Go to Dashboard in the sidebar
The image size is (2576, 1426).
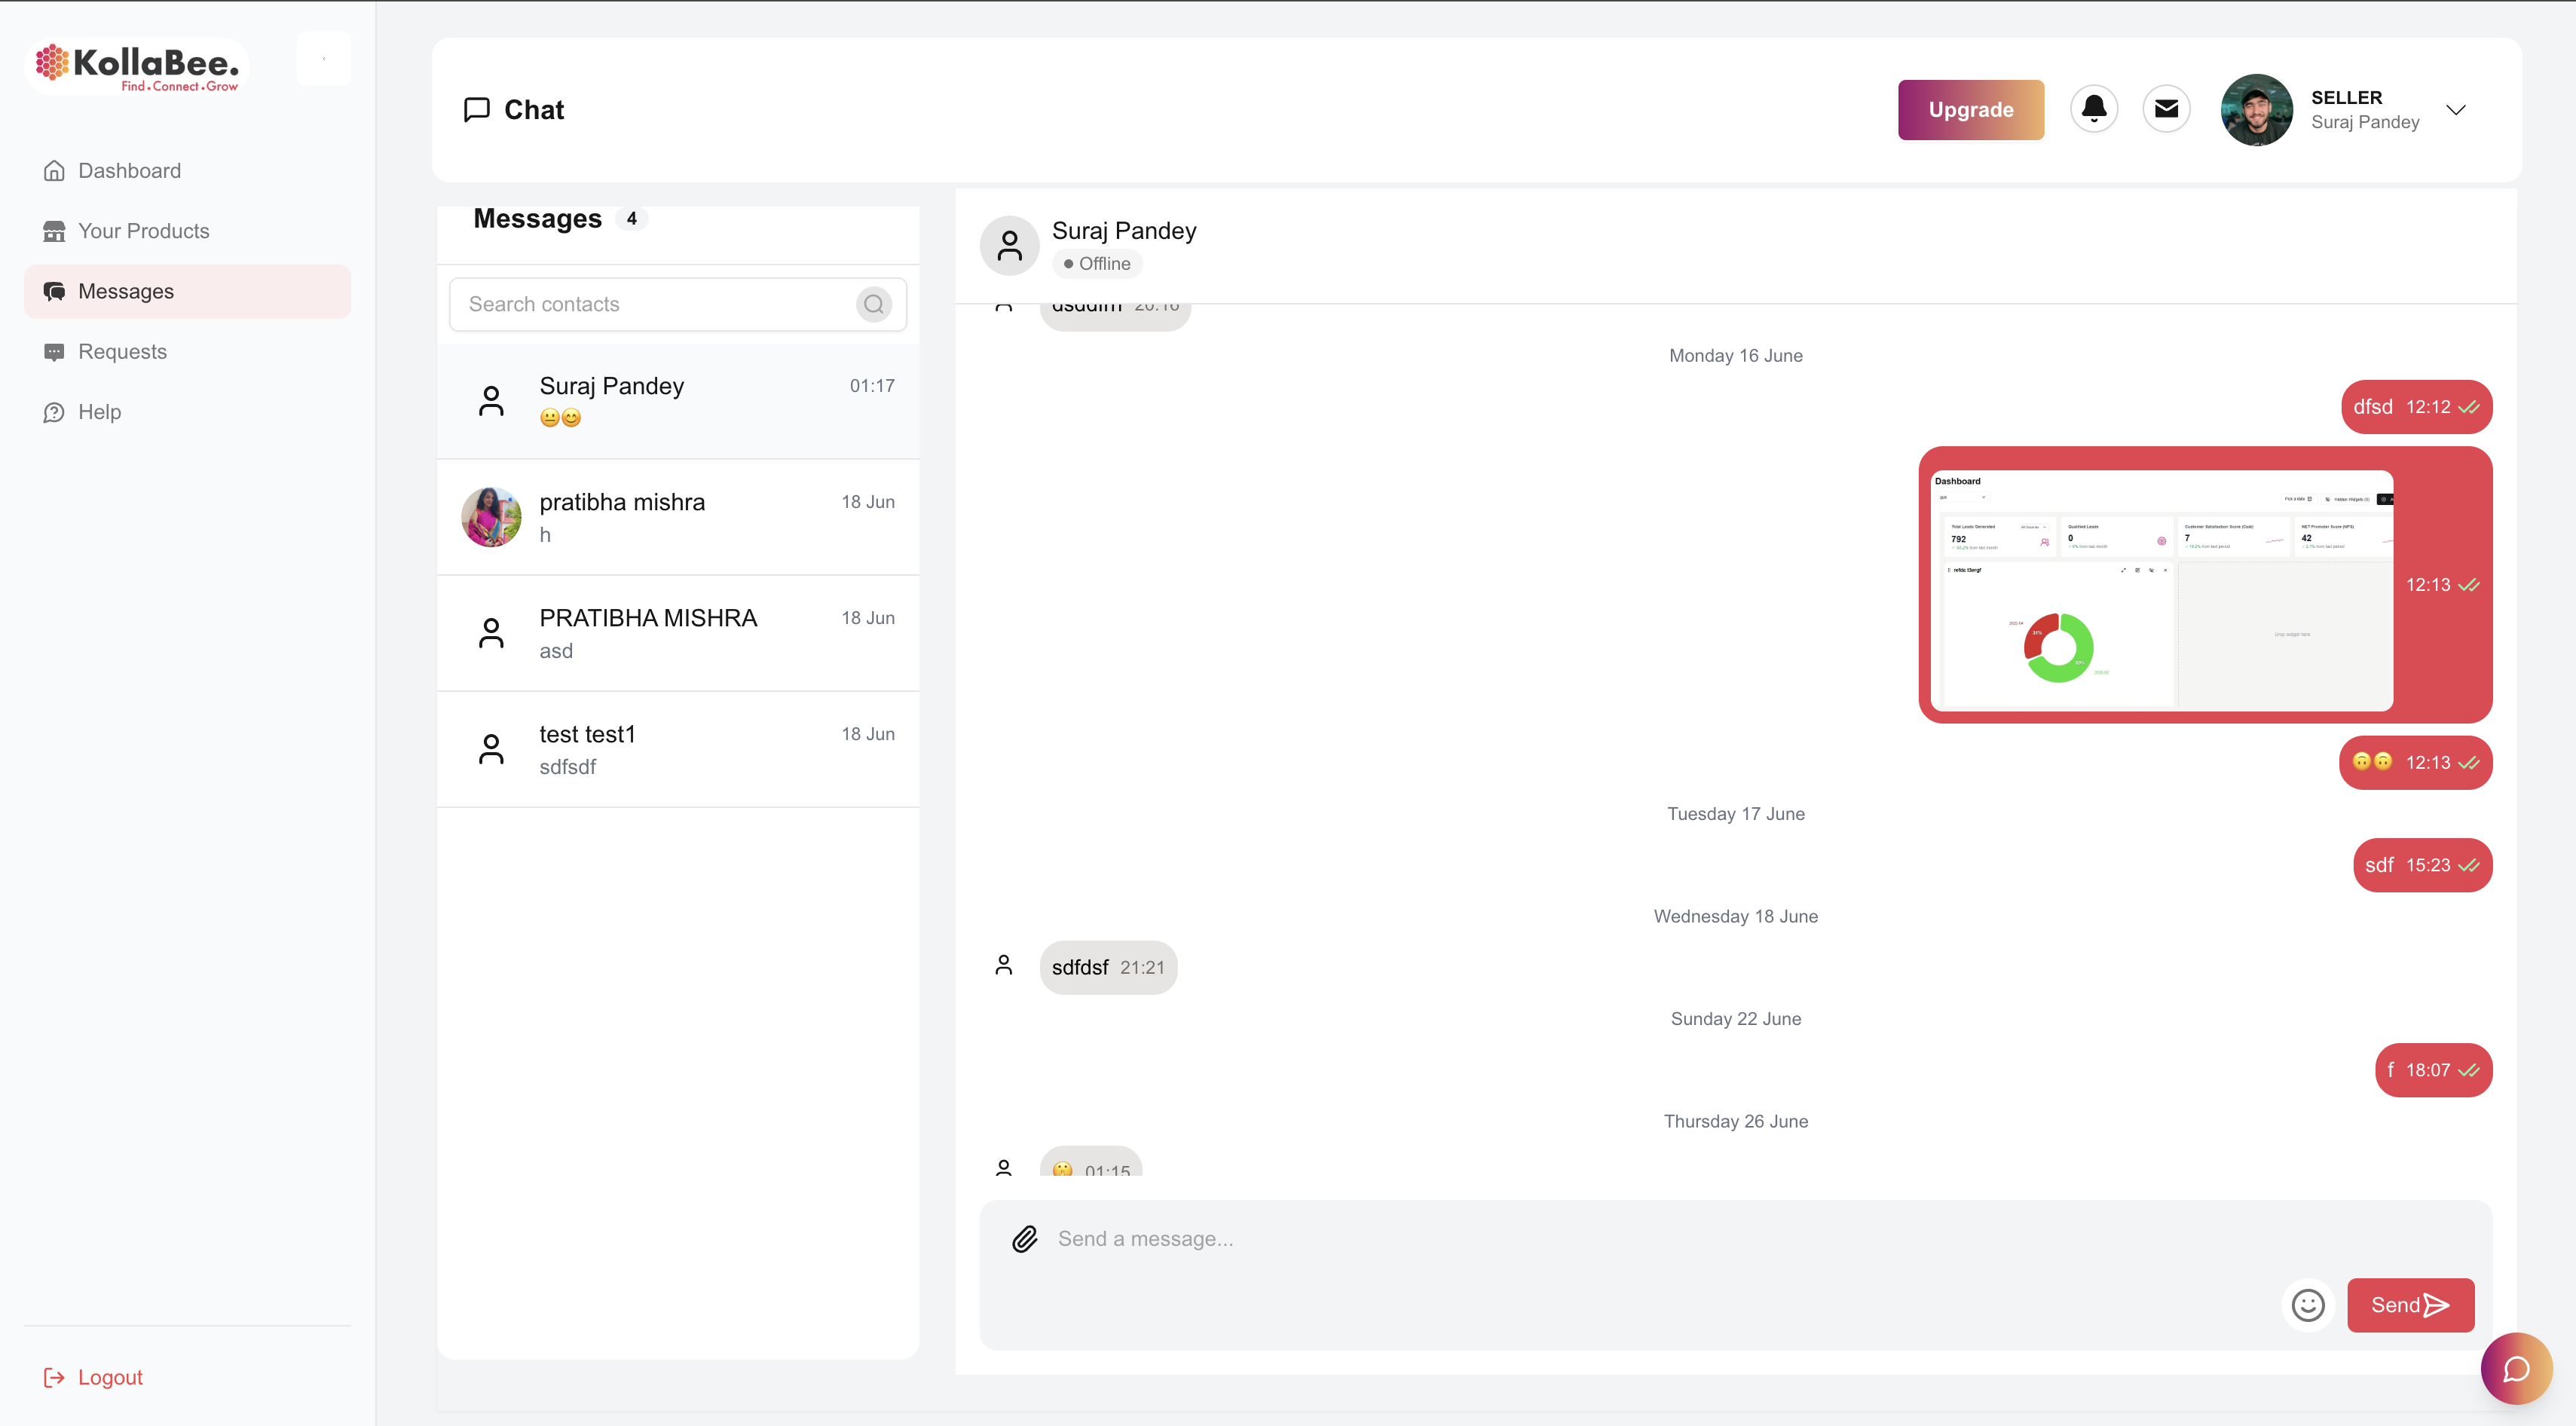[x=129, y=171]
